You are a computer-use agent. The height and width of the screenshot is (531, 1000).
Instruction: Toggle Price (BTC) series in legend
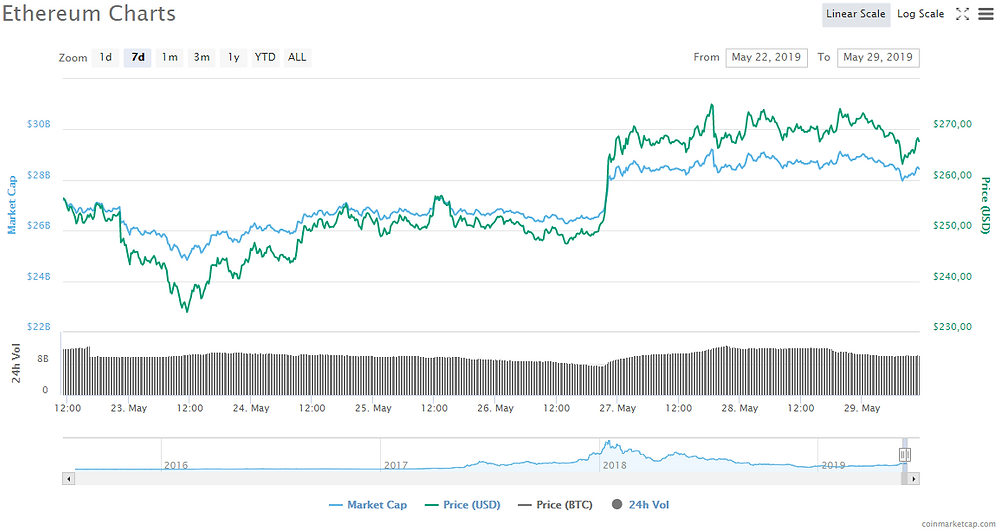click(x=555, y=505)
